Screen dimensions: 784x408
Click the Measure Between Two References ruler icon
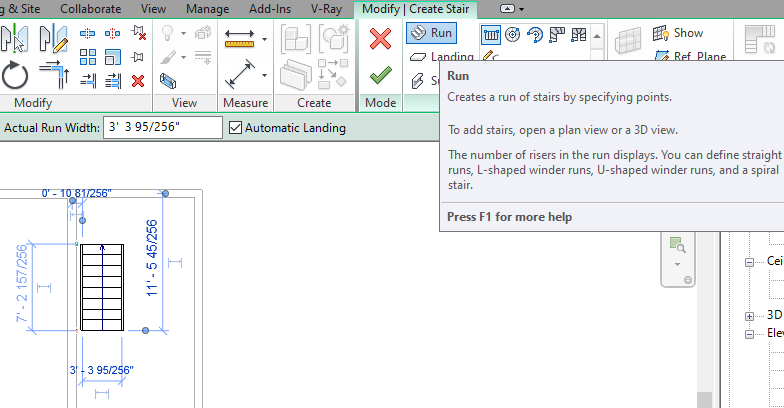(239, 39)
